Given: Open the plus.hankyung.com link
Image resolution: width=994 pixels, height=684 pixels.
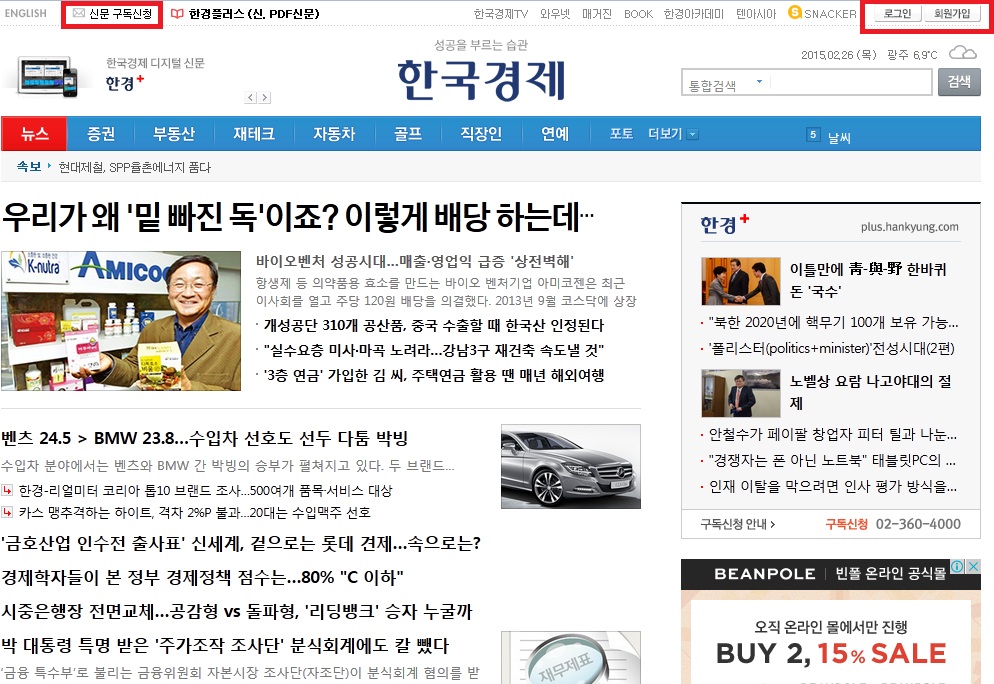Looking at the screenshot, I should click(x=909, y=226).
